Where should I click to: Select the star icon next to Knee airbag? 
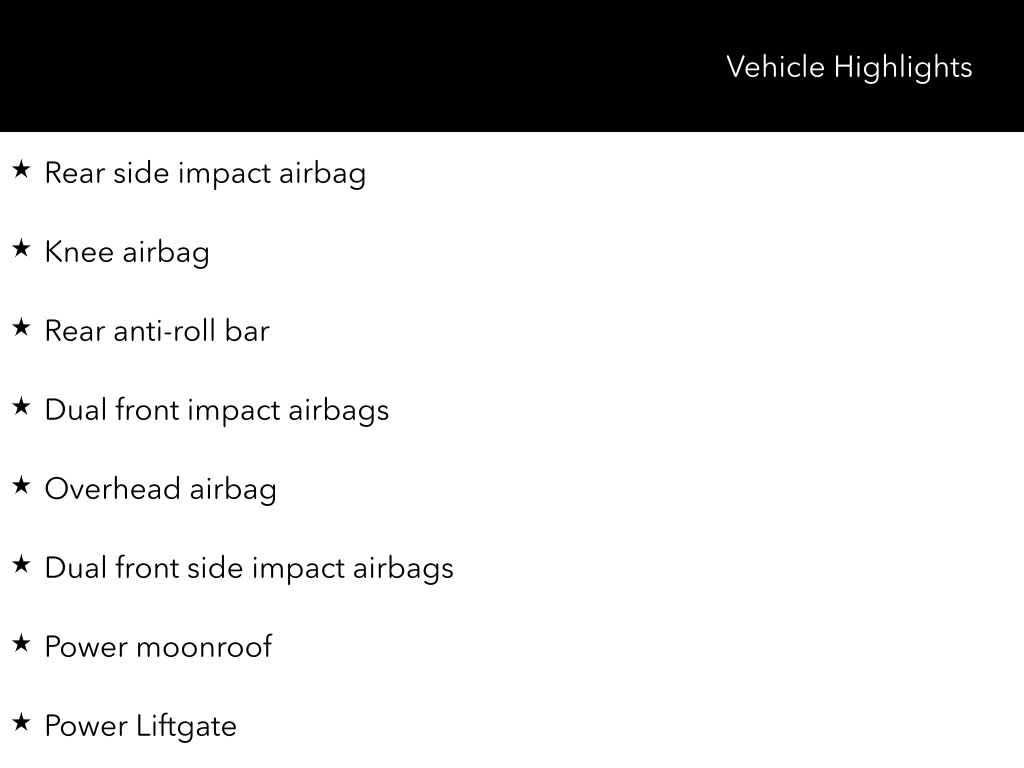(21, 250)
